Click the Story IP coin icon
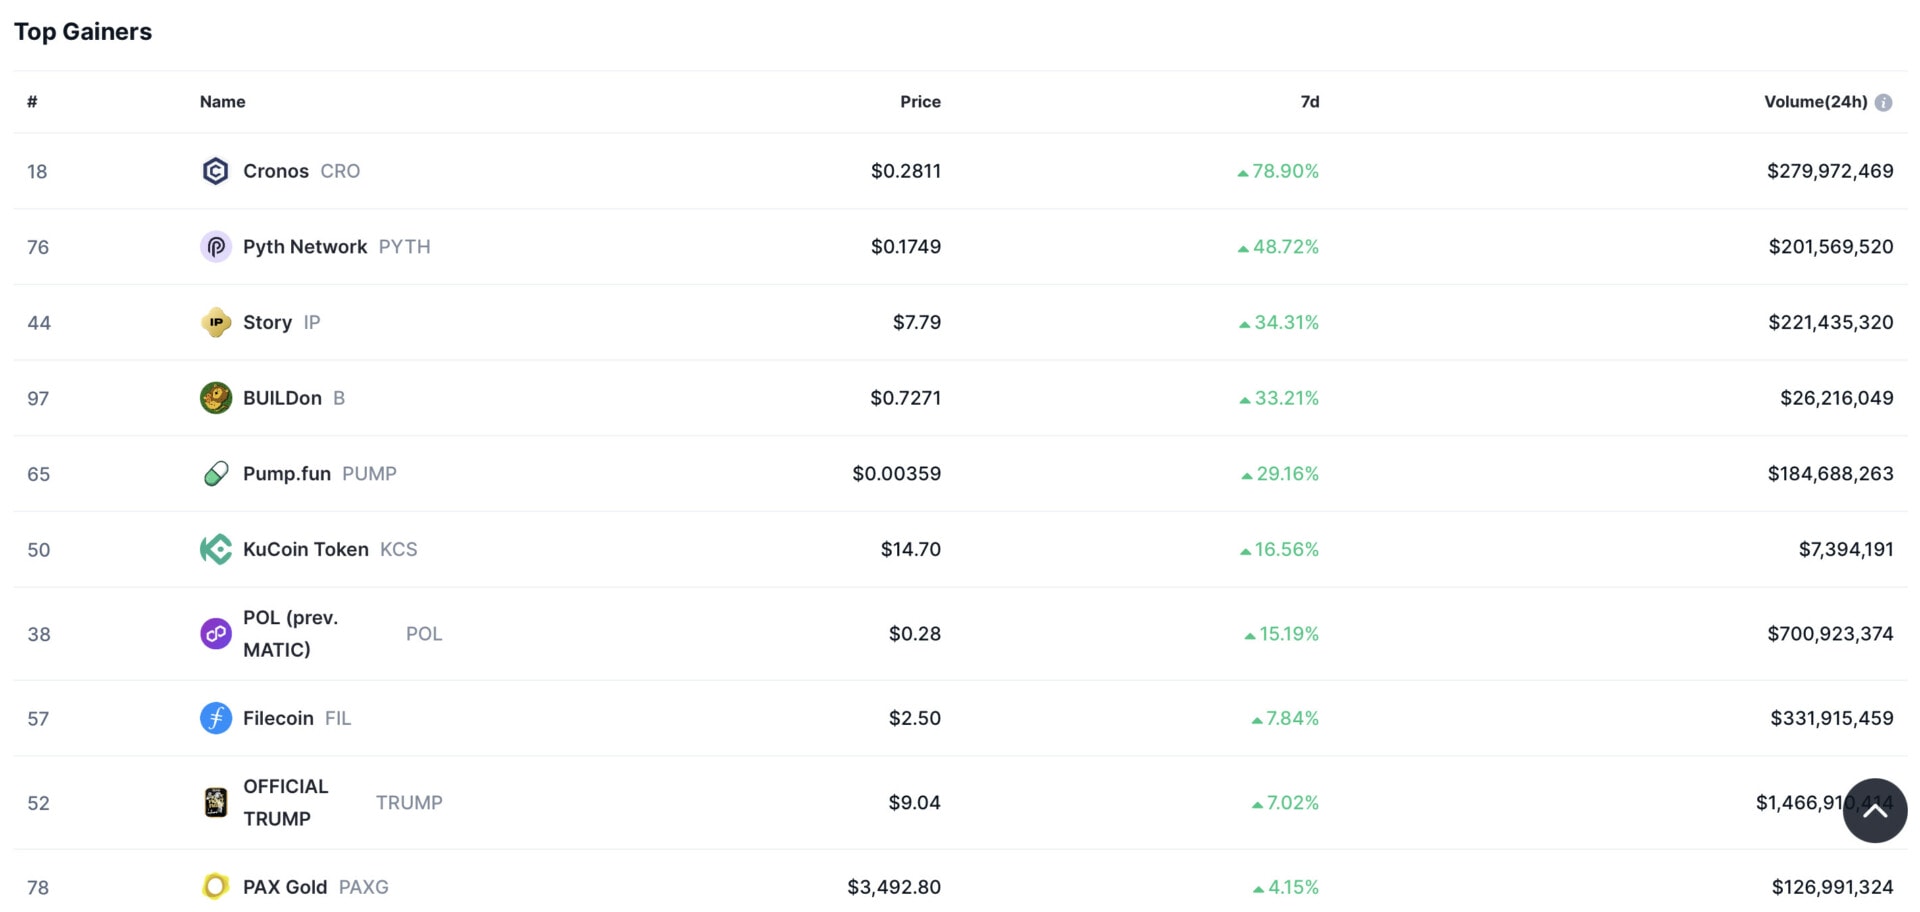Image resolution: width=1920 pixels, height=912 pixels. coord(215,322)
